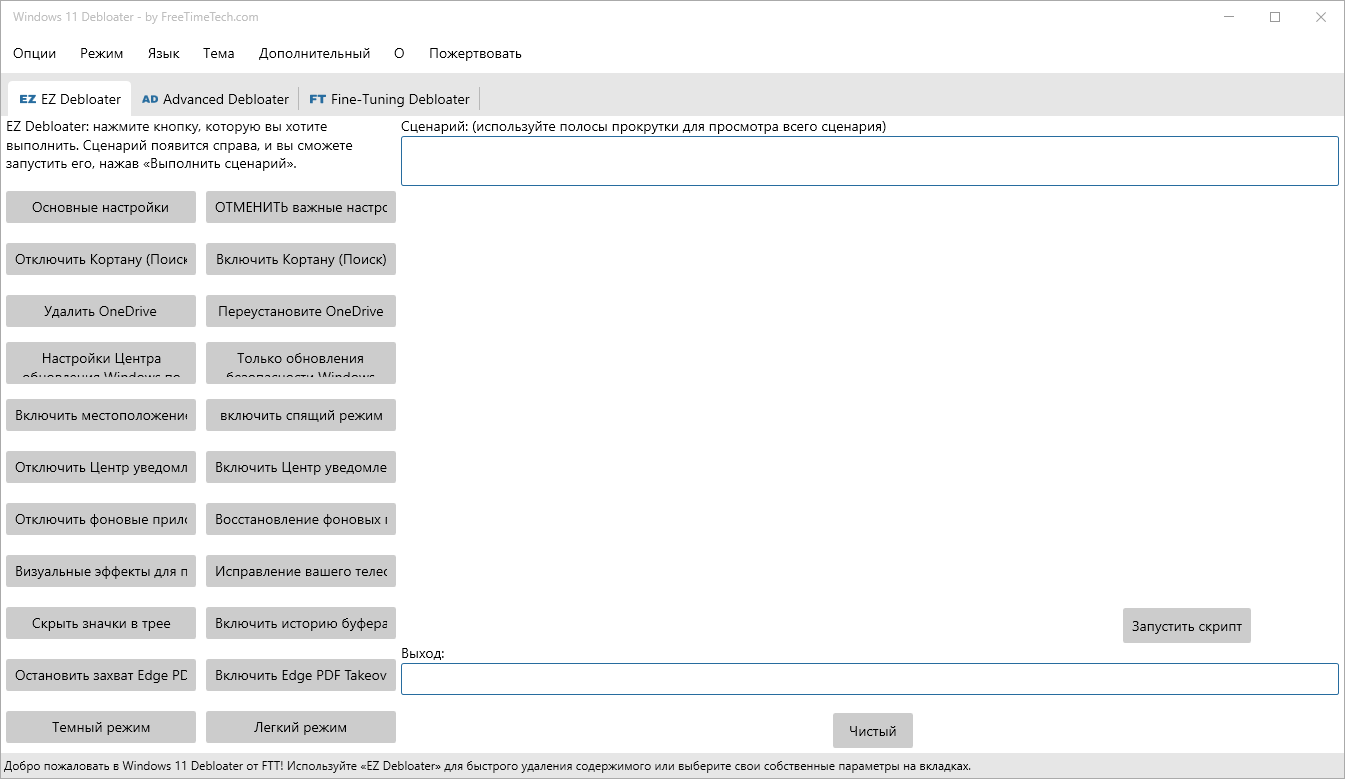Disable Cortana via Отключить Кортану button
This screenshot has width=1345, height=779.
point(100,259)
